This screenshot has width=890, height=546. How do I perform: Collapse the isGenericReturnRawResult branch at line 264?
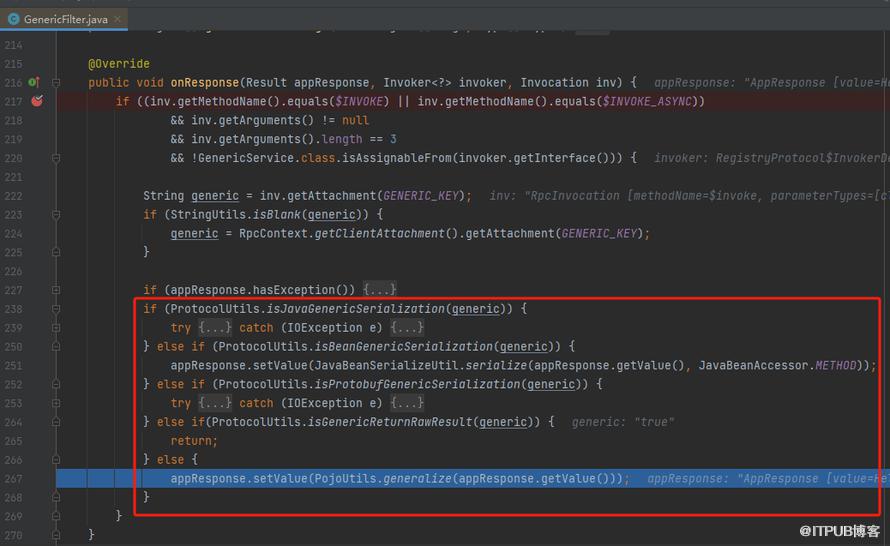56,422
